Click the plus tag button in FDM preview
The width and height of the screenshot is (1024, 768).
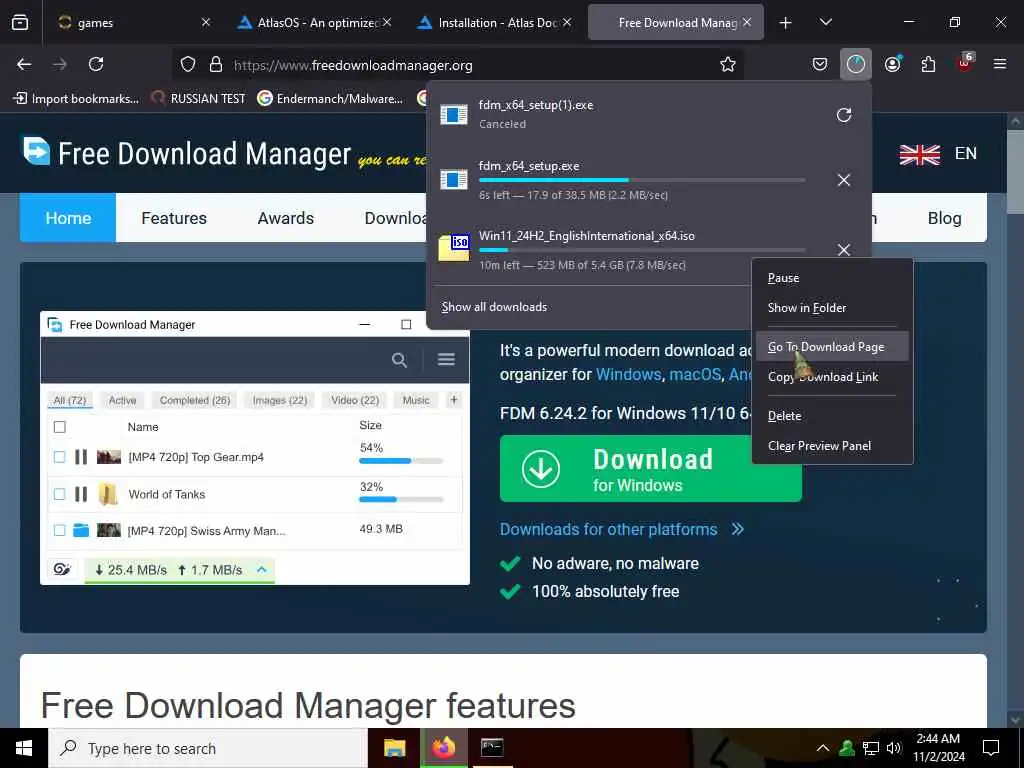pyautogui.click(x=454, y=400)
